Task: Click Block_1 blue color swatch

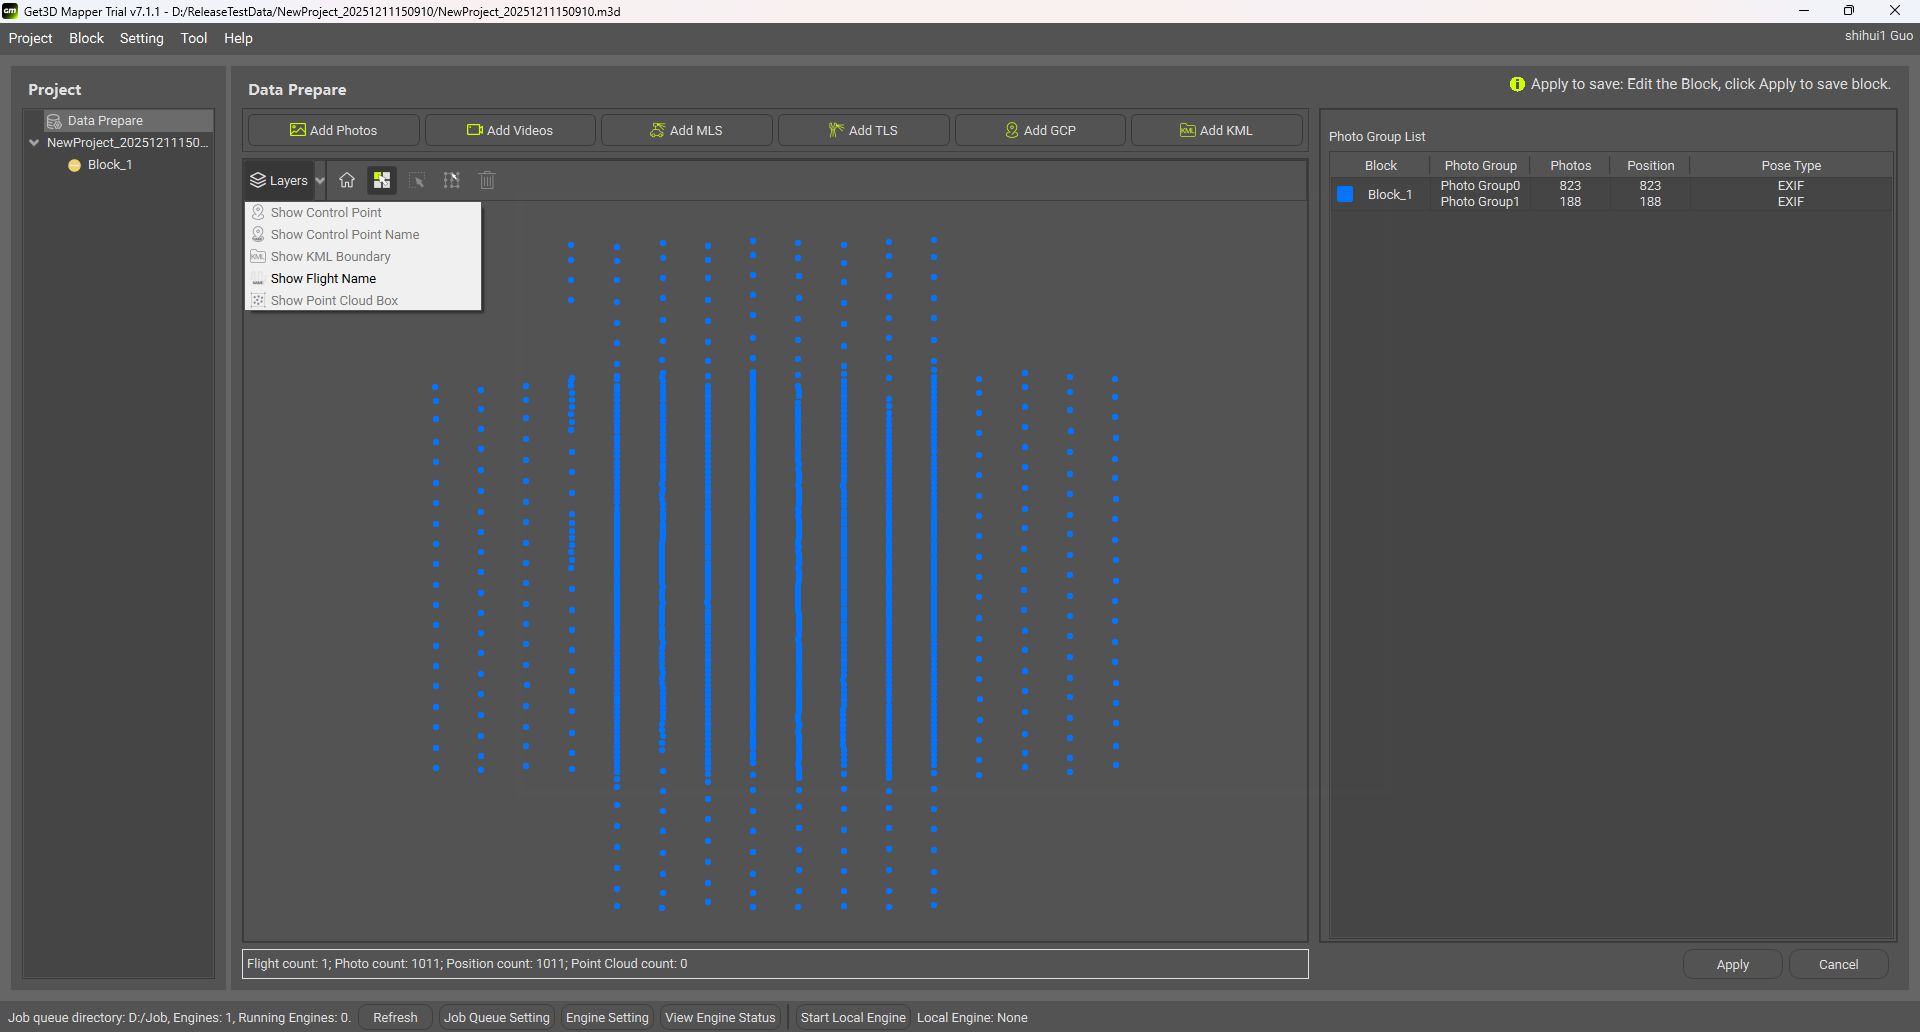Action: point(1345,194)
